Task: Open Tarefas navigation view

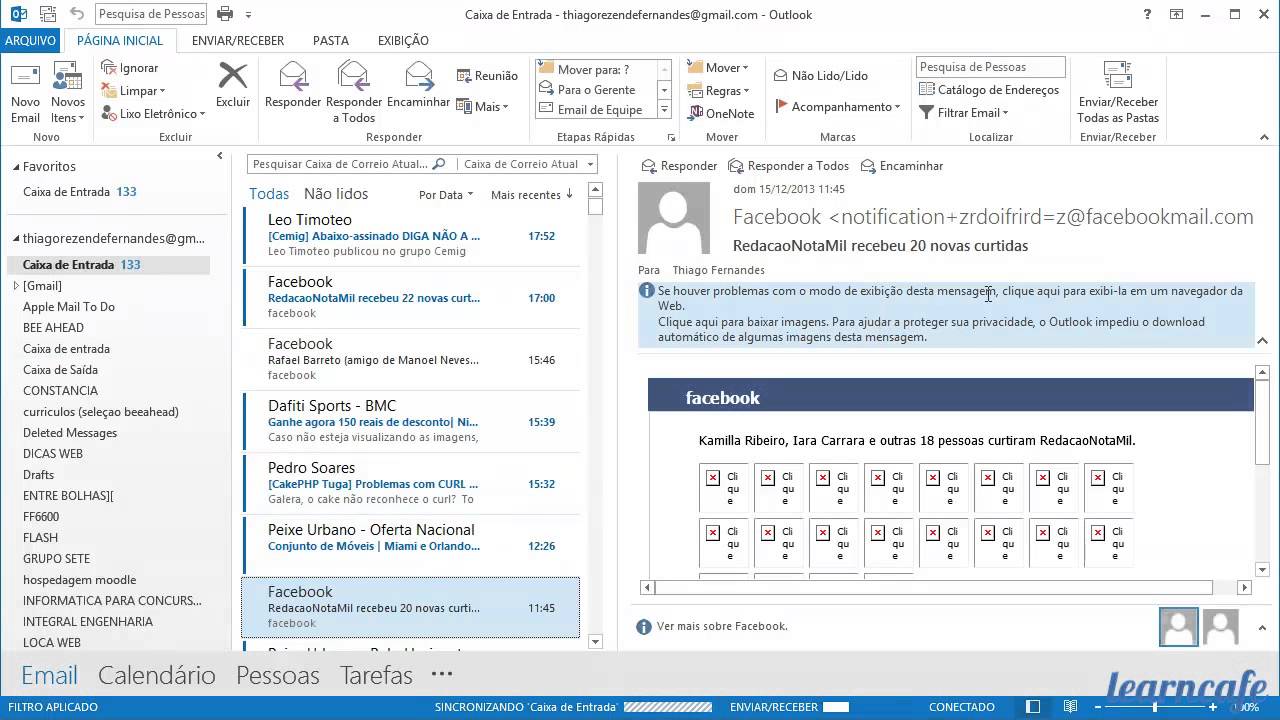Action: (376, 675)
